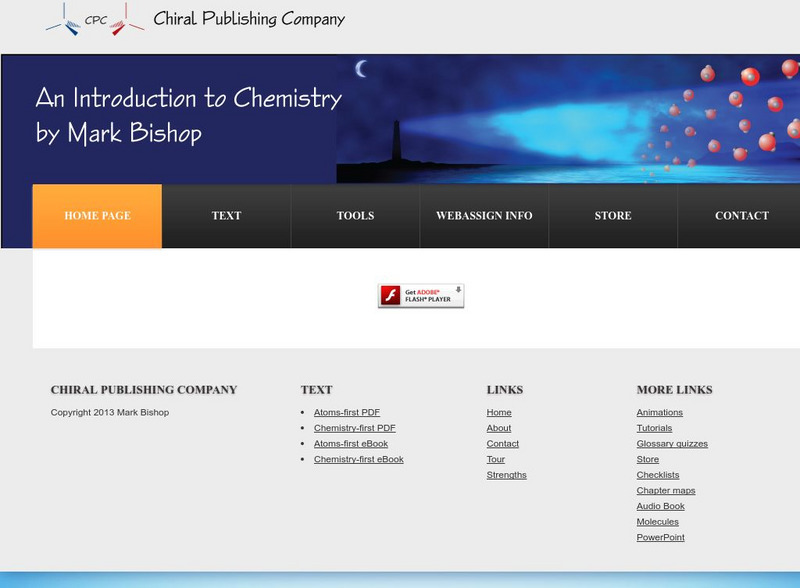Screen dimensions: 800x588
Task: Click the download arrow on the Flash Player badge
Action: pos(459,290)
